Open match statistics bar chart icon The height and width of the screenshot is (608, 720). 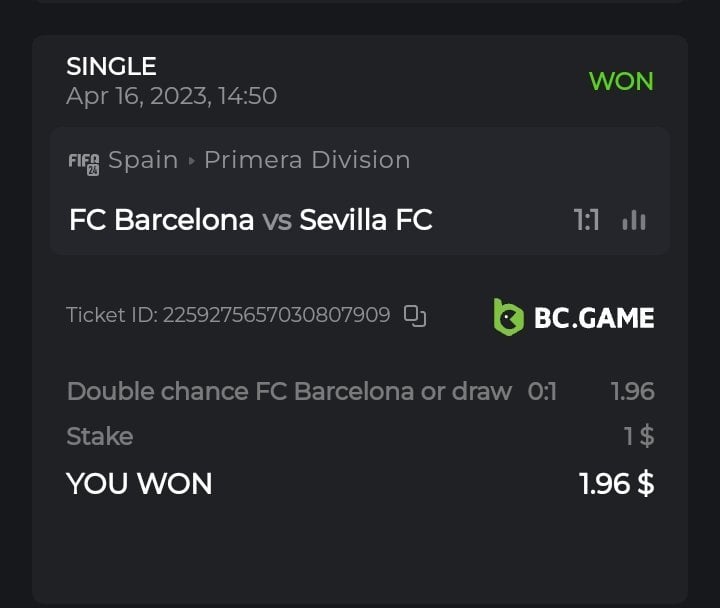click(x=633, y=220)
